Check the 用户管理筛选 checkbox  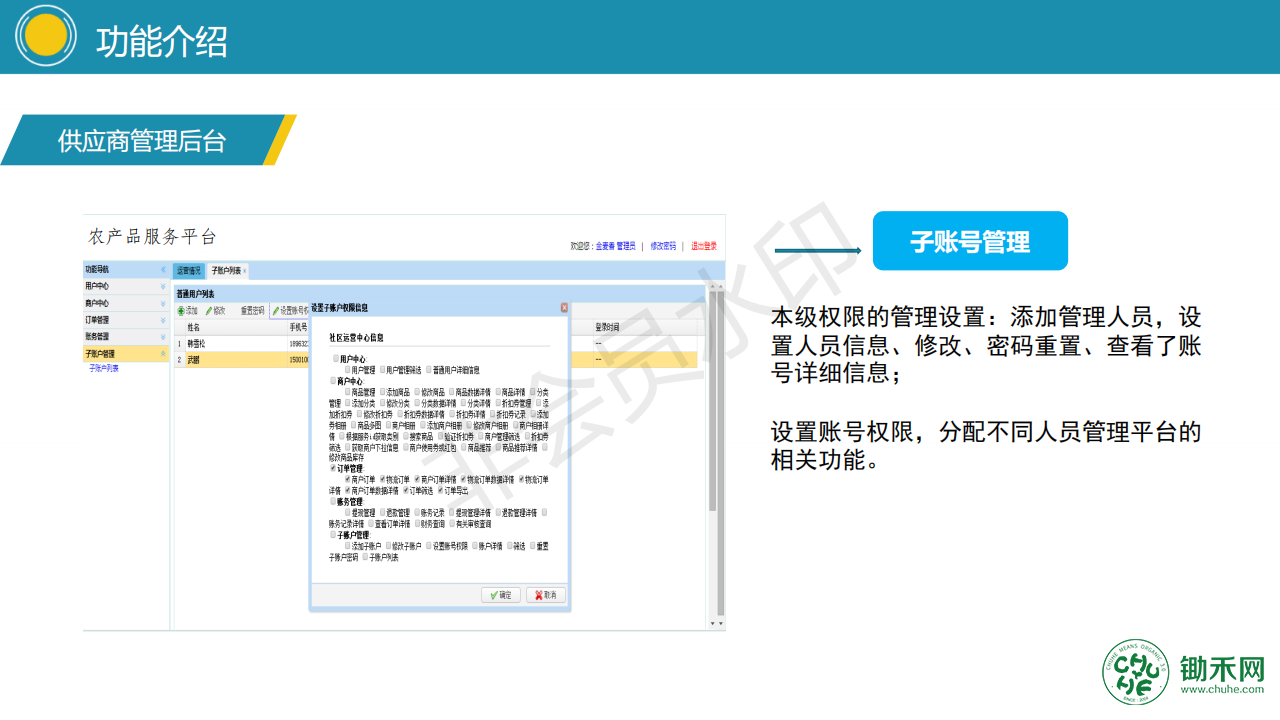click(383, 370)
